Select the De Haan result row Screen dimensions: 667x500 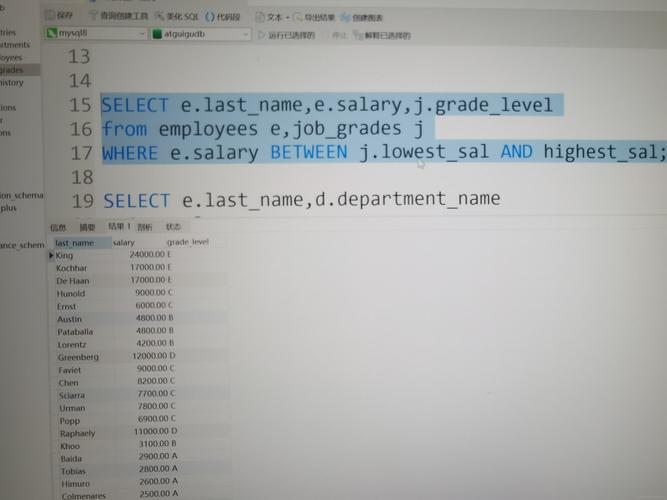pyautogui.click(x=138, y=280)
